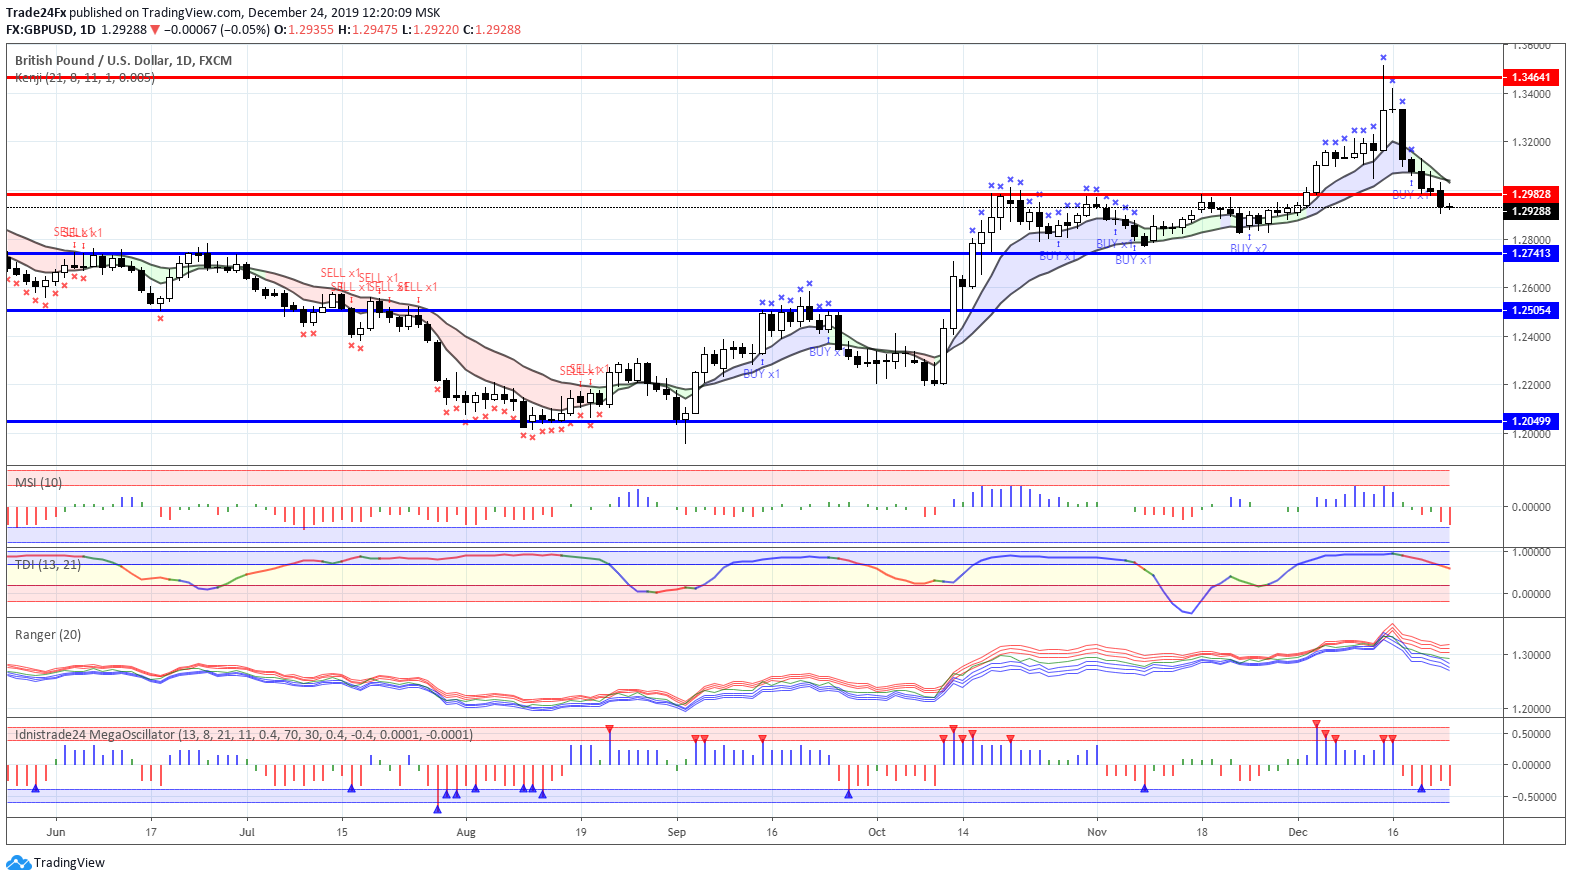Click the 1.22000 price scale value
Viewport: 1572px width, 881px height.
tap(1532, 385)
